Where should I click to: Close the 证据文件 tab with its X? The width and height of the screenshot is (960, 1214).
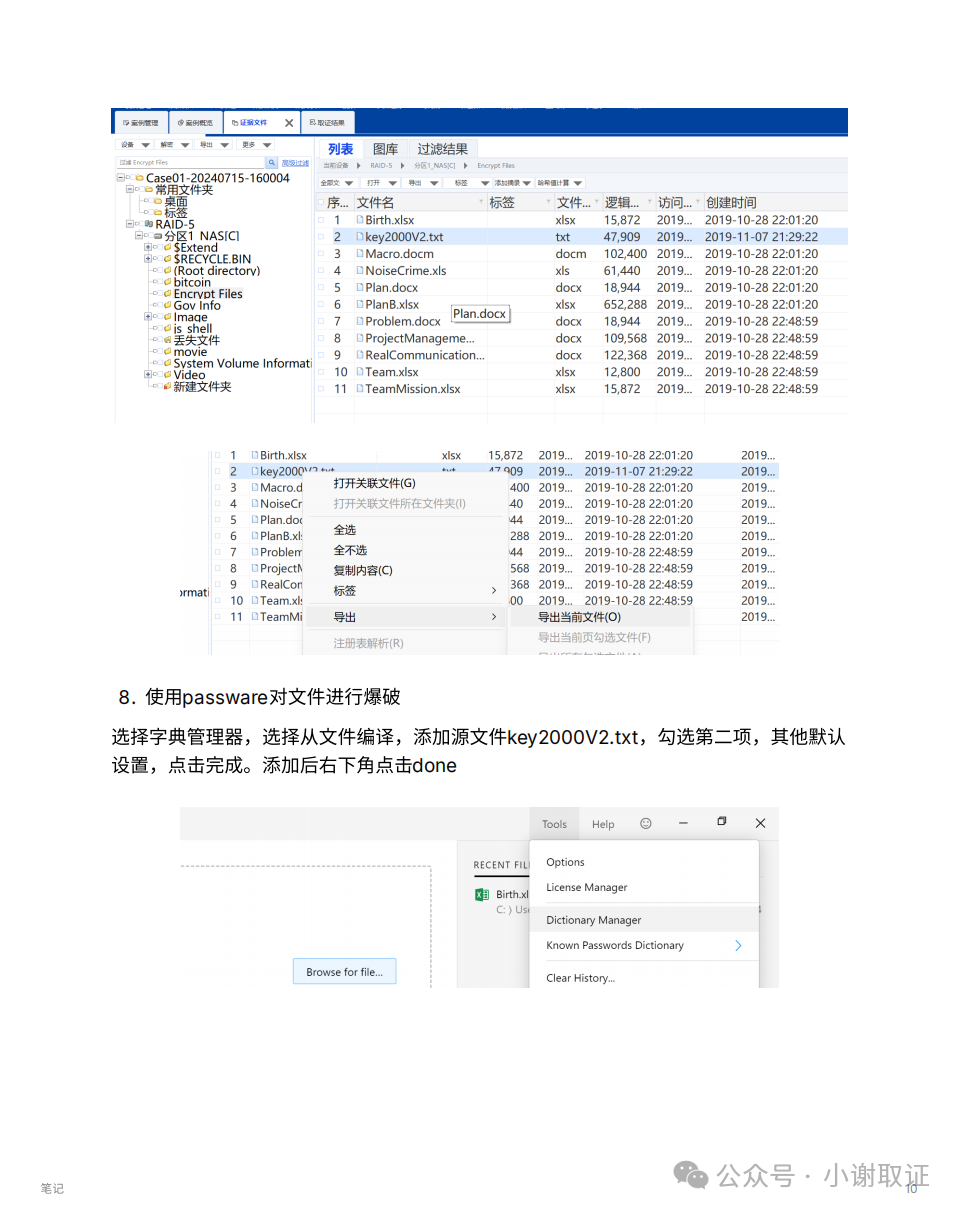(x=289, y=123)
